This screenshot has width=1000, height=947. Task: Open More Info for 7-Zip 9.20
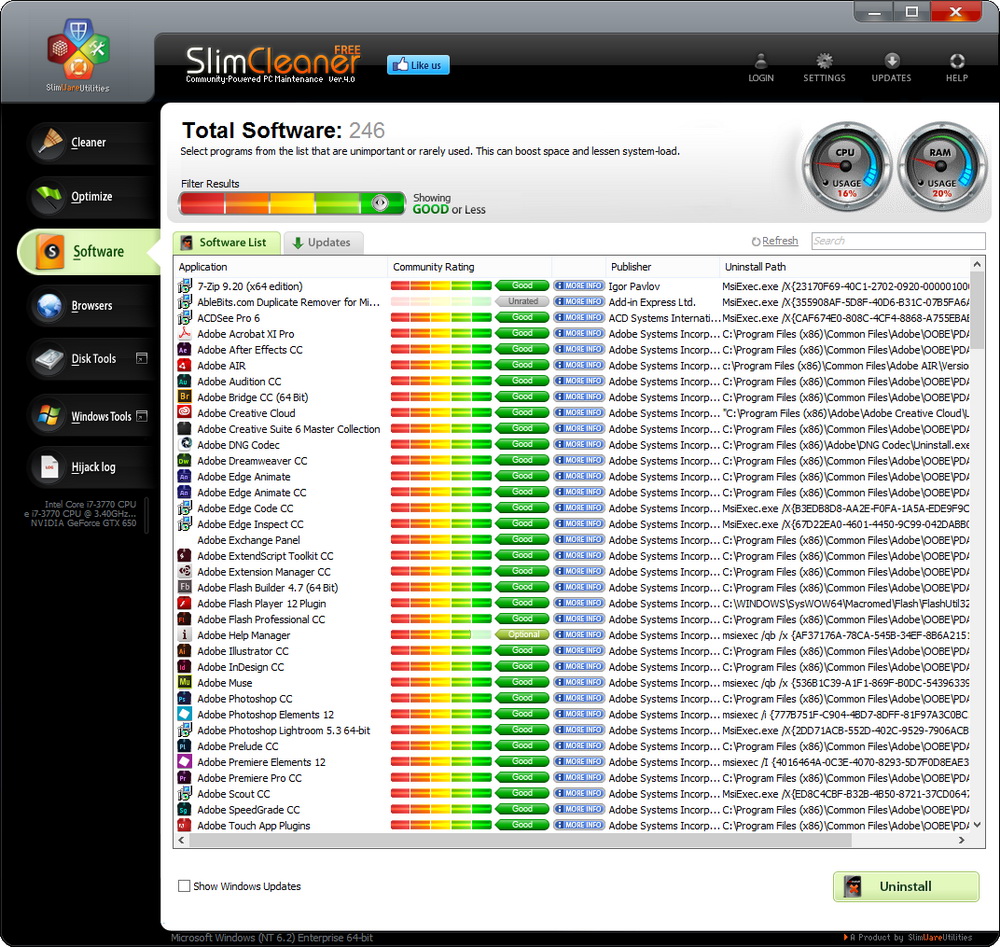(579, 286)
